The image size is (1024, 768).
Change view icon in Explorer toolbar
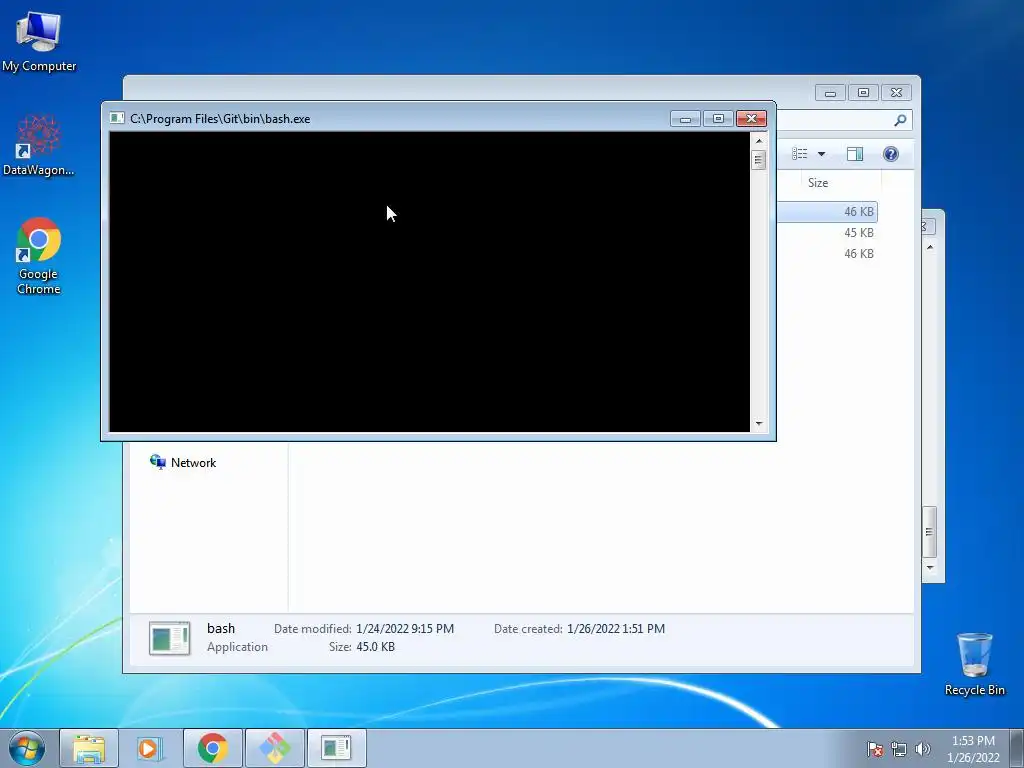[799, 154]
